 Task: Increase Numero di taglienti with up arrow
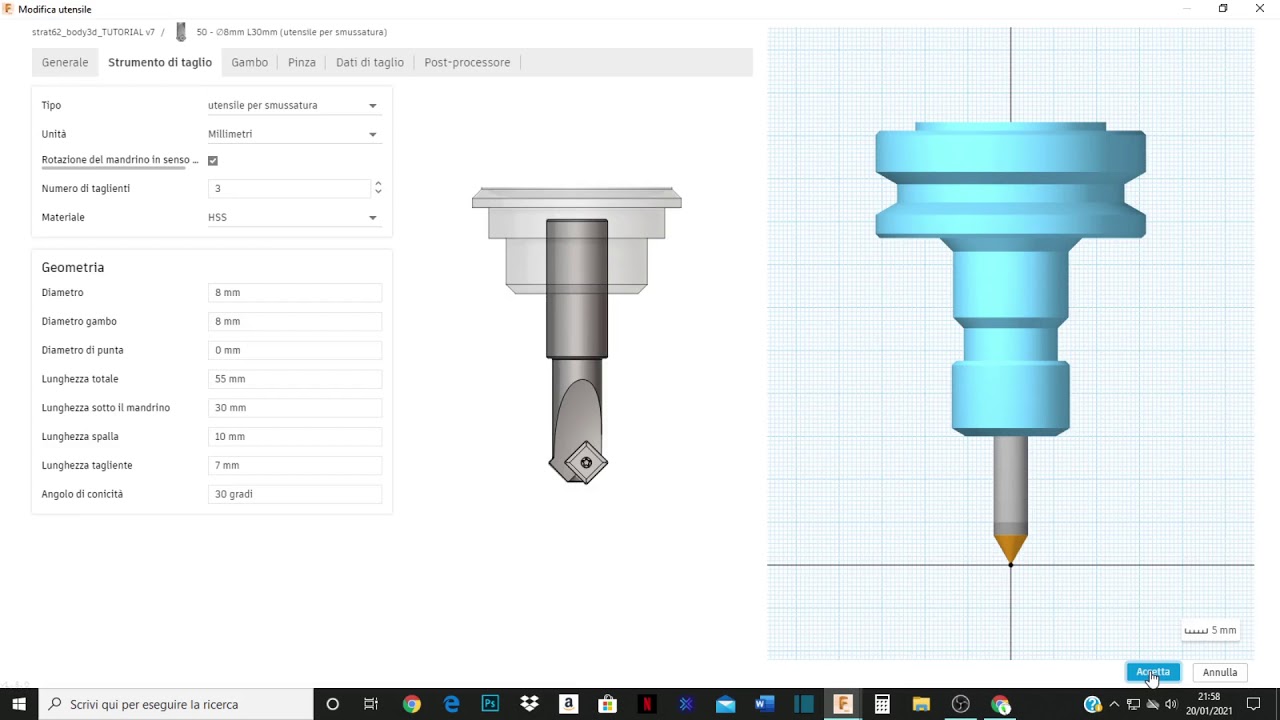377,184
